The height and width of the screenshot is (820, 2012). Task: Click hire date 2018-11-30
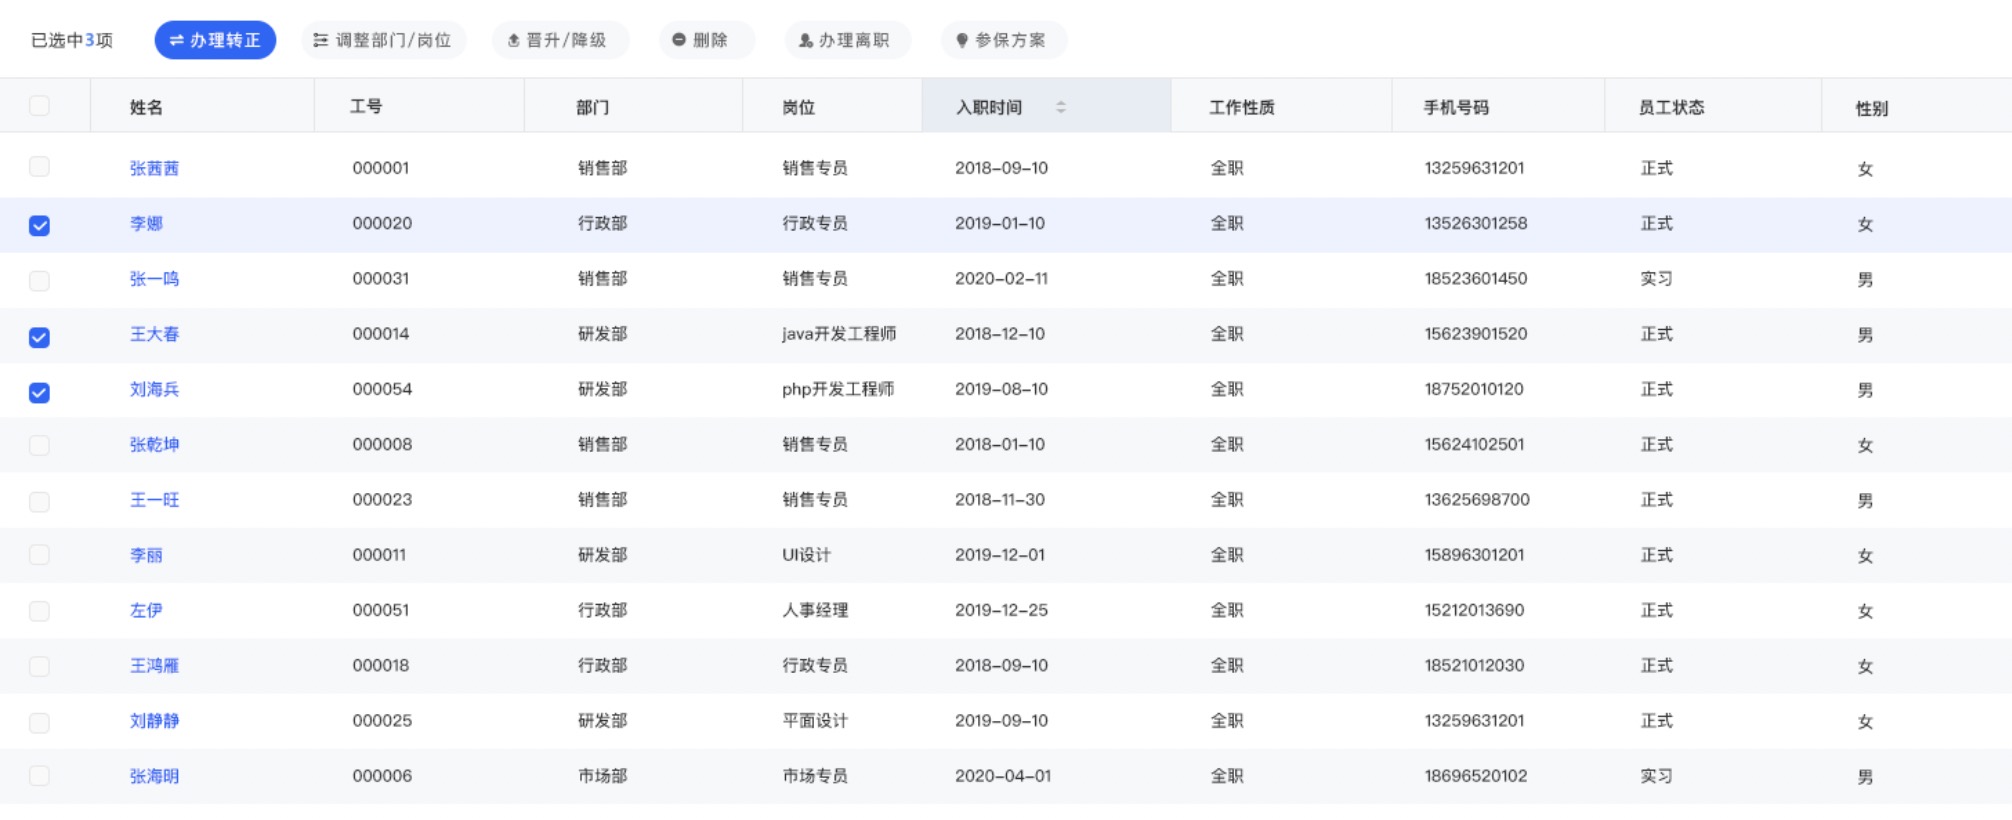pos(1000,500)
